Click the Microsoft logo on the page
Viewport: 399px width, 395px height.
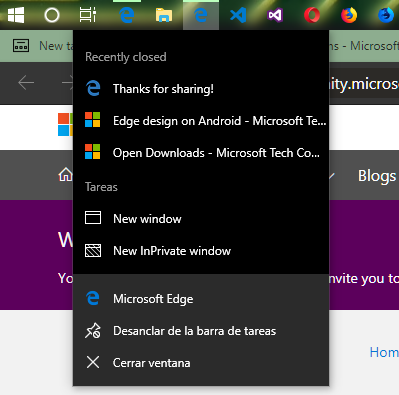[x=65, y=124]
